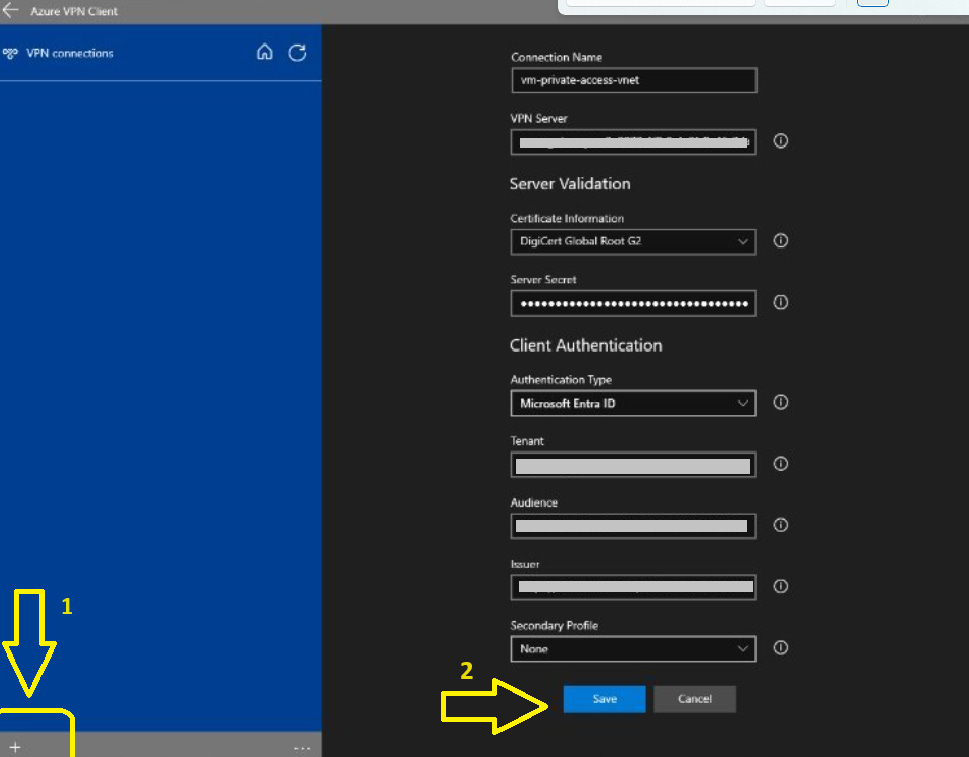969x757 pixels.
Task: Click the Issuer input field
Action: click(633, 587)
